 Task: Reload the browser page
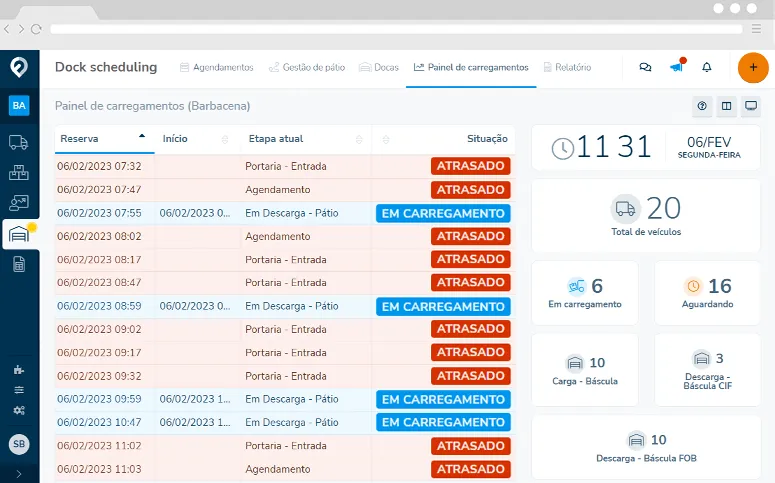coord(36,29)
